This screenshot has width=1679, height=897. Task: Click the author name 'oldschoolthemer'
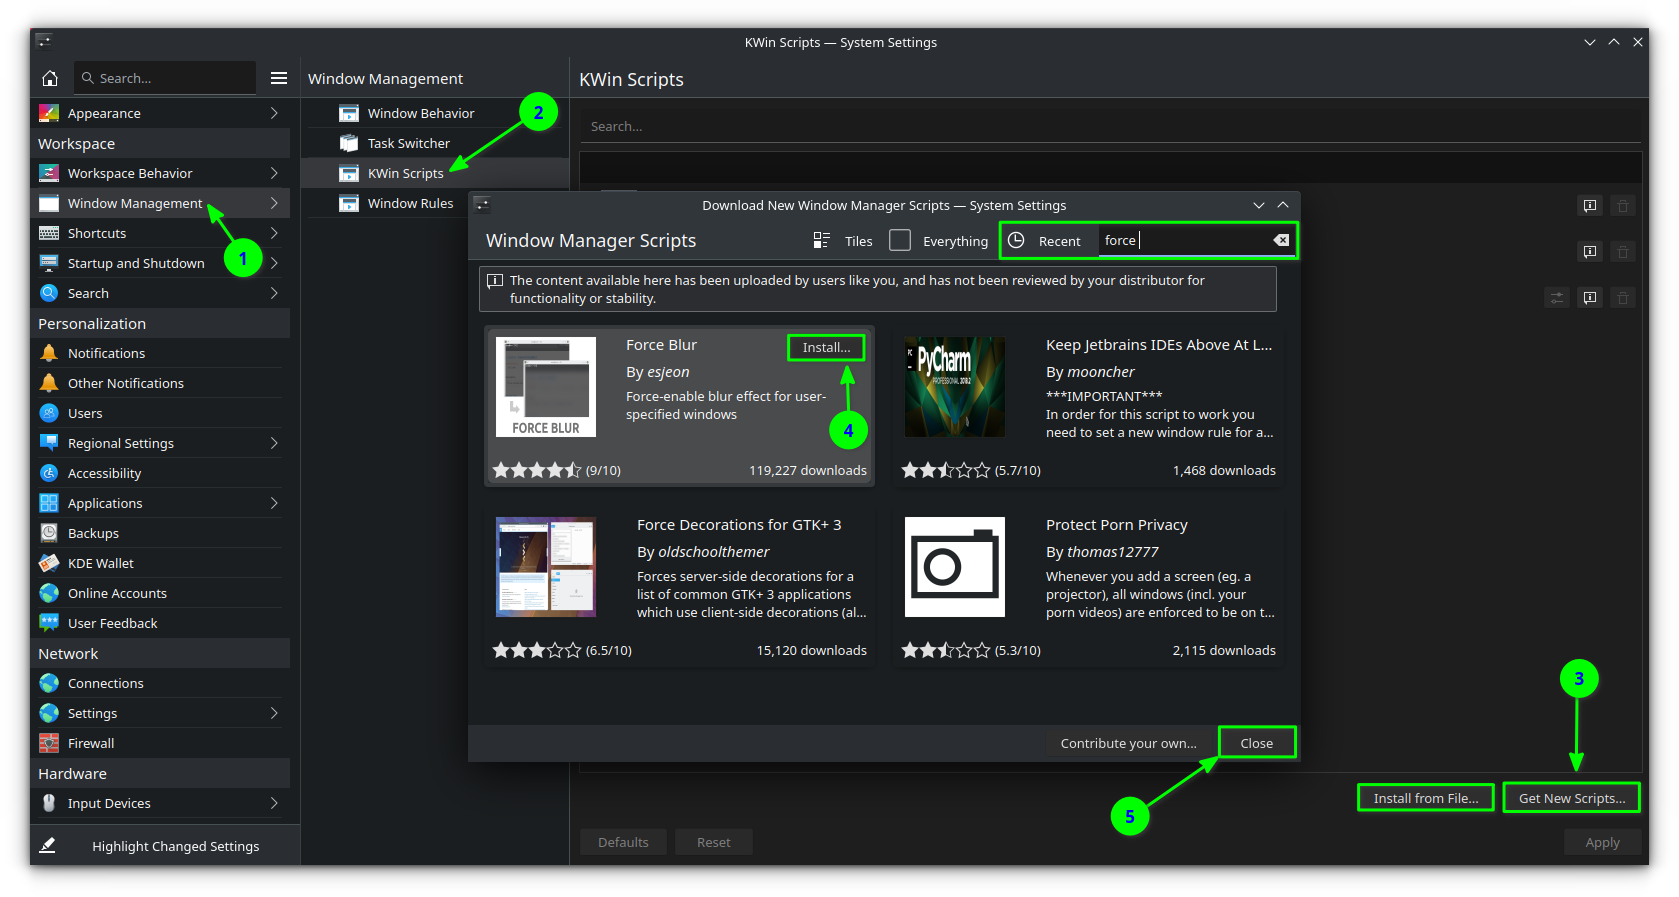(714, 552)
